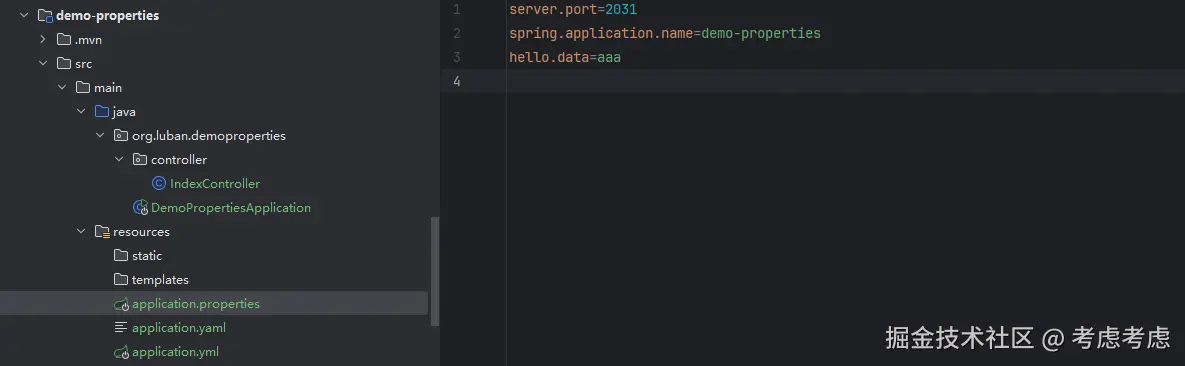The height and width of the screenshot is (366, 1185).
Task: Click the controller package icon
Action: [140, 160]
